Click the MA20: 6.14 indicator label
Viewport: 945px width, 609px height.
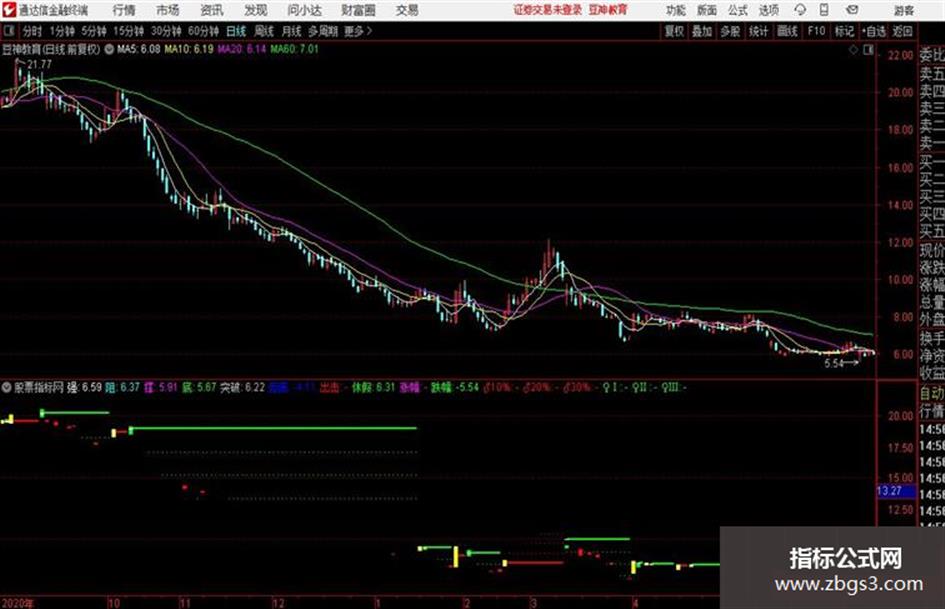(242, 49)
